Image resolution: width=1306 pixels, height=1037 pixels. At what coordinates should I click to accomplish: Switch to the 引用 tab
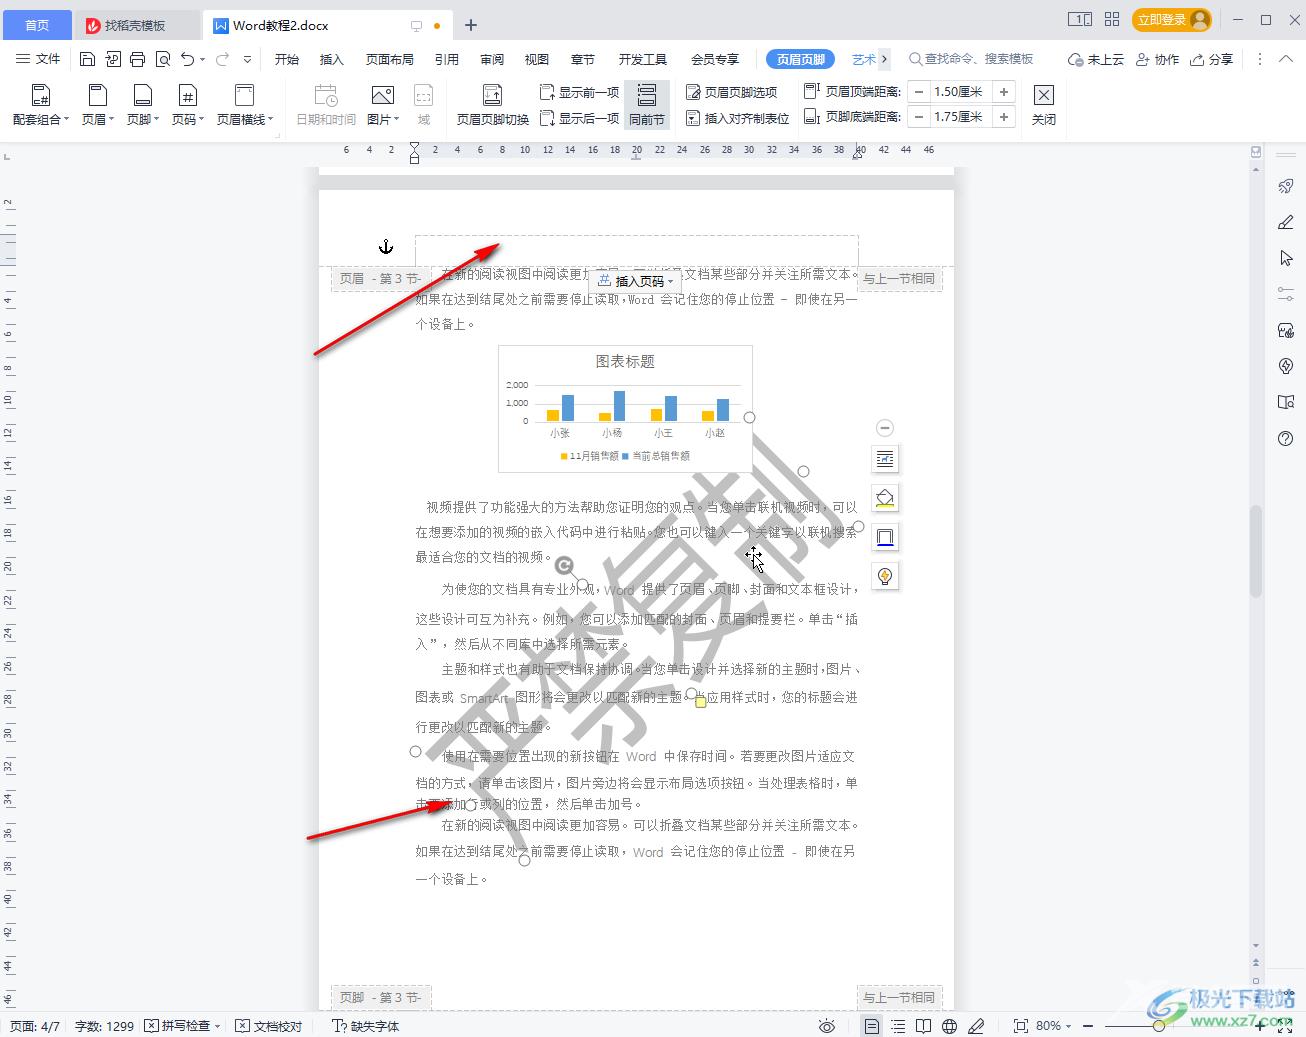click(447, 59)
